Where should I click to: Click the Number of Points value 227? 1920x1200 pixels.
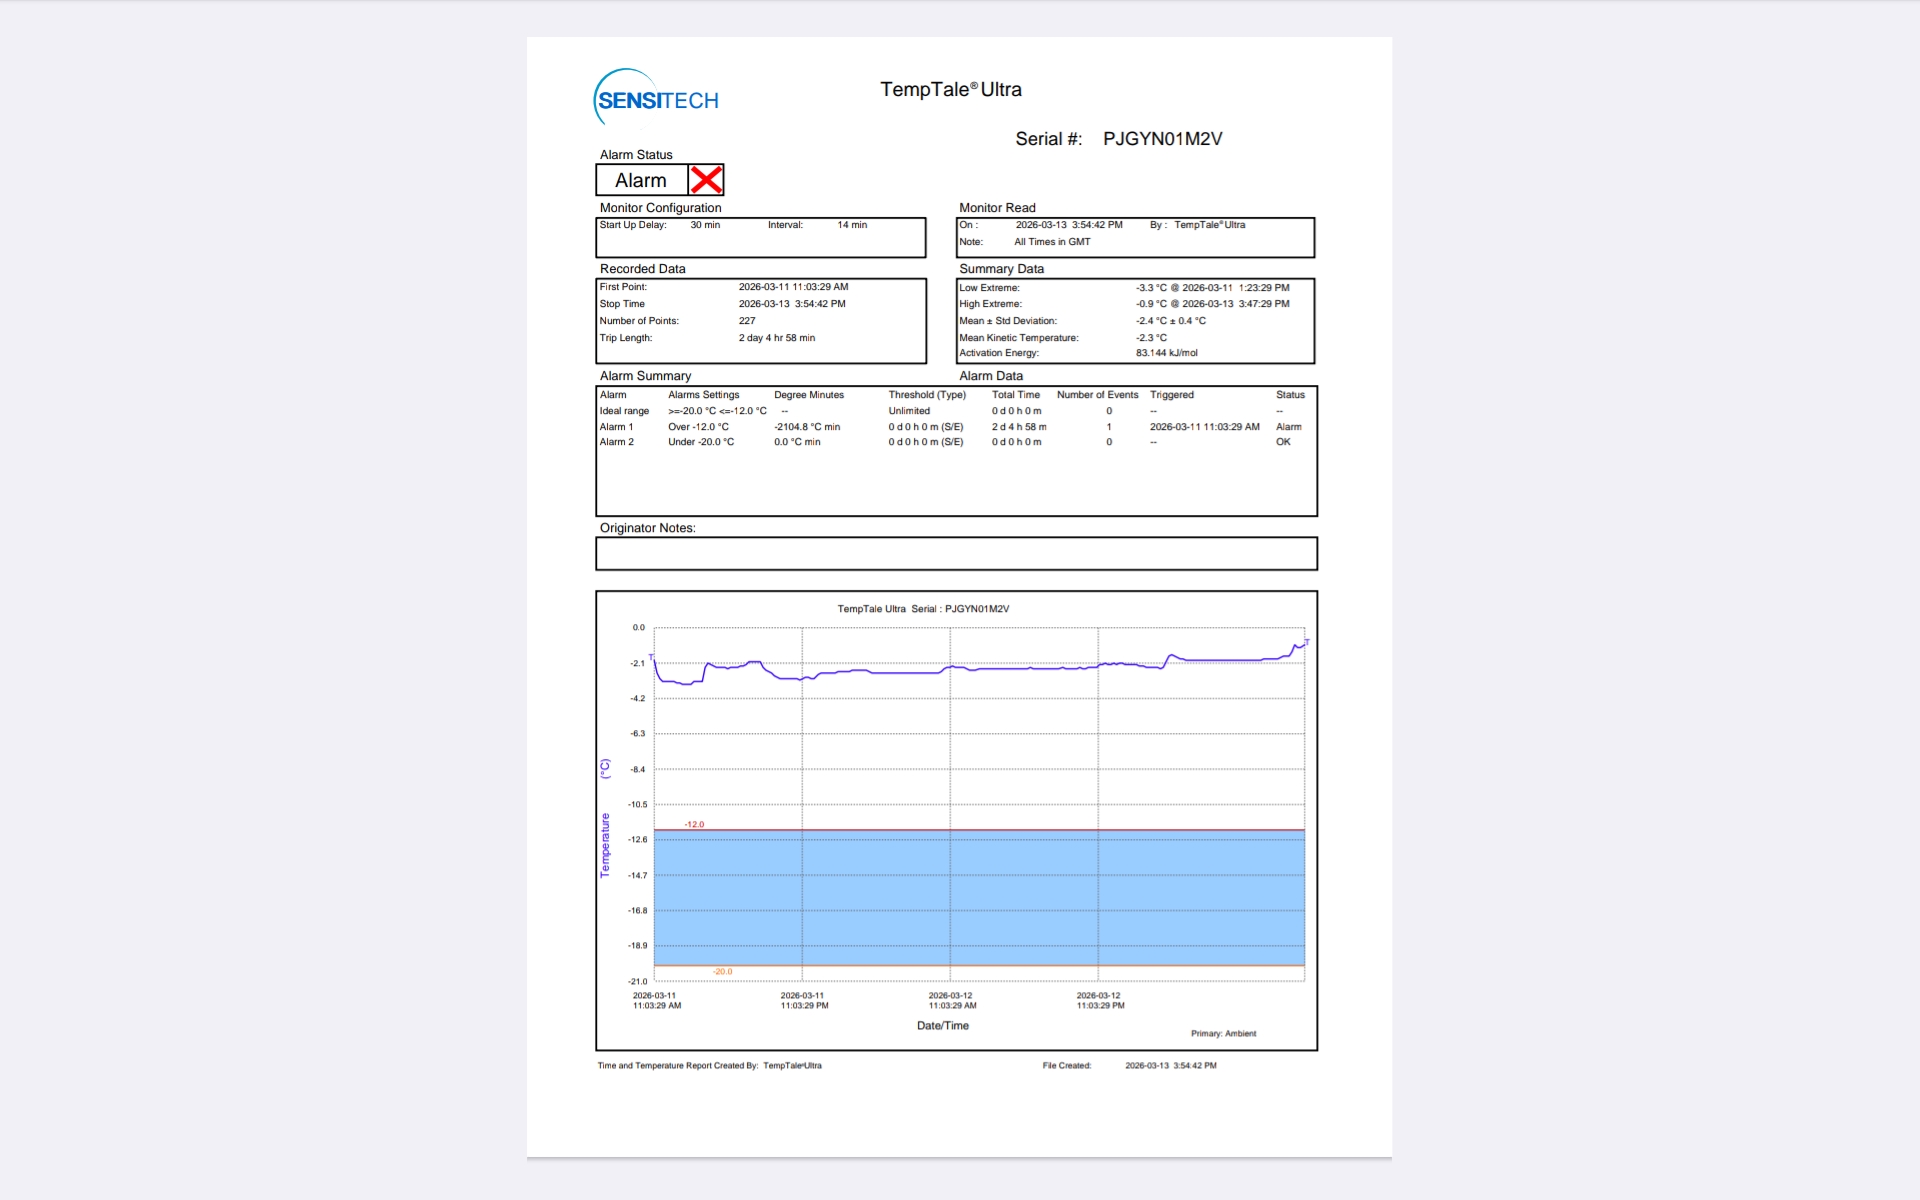(x=747, y=321)
